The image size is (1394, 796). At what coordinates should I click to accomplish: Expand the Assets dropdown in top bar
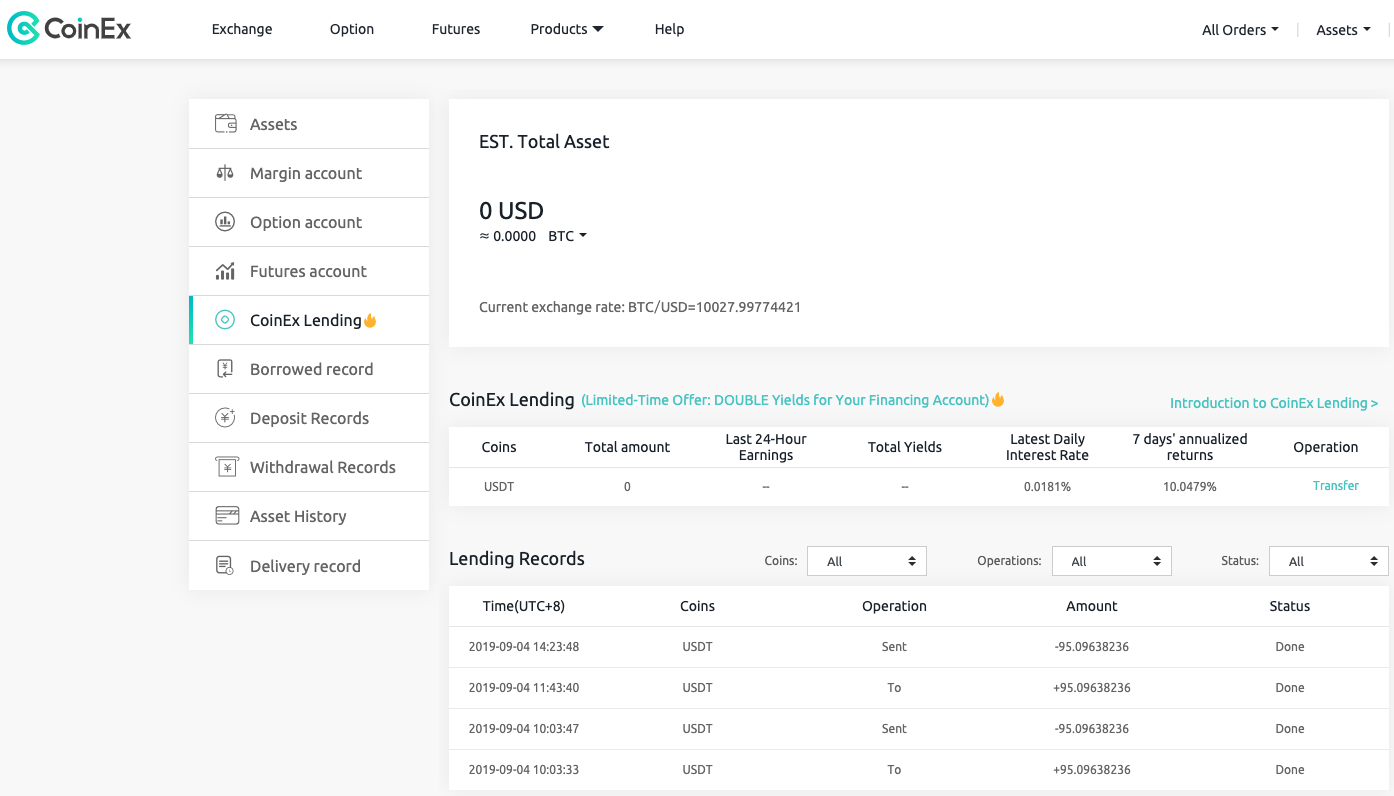tap(1343, 30)
